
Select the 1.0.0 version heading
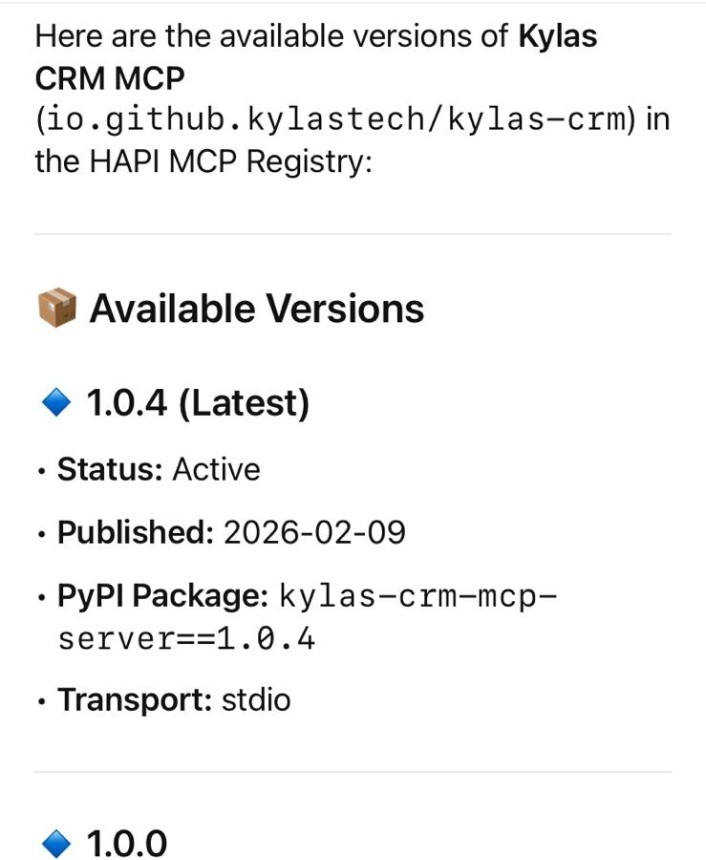[x=127, y=843]
